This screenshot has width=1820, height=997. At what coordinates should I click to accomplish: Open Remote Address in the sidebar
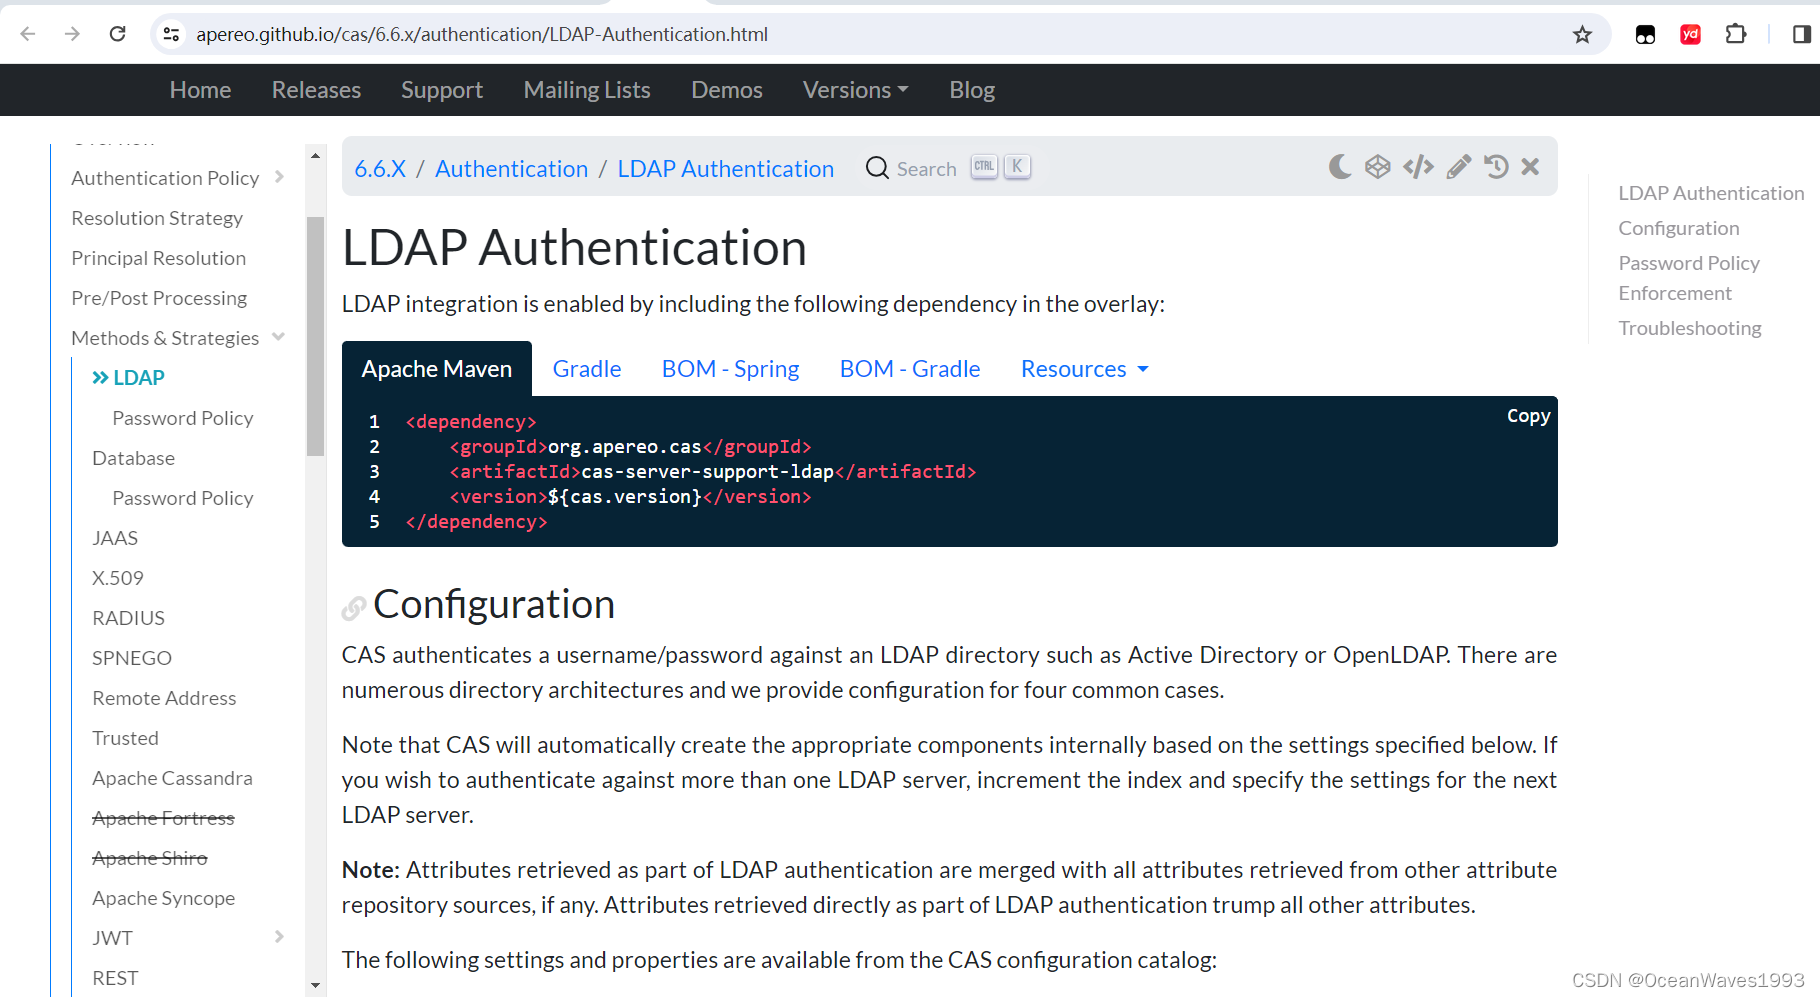point(164,698)
